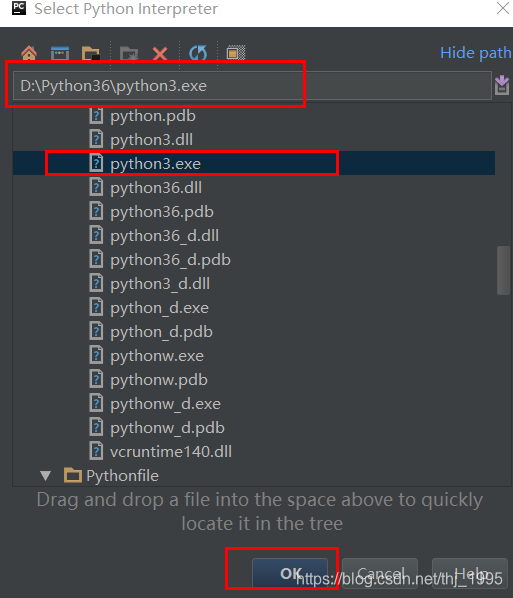Jump to the Project directory icon
Image resolution: width=513 pixels, height=598 pixels.
pyautogui.click(x=91, y=53)
